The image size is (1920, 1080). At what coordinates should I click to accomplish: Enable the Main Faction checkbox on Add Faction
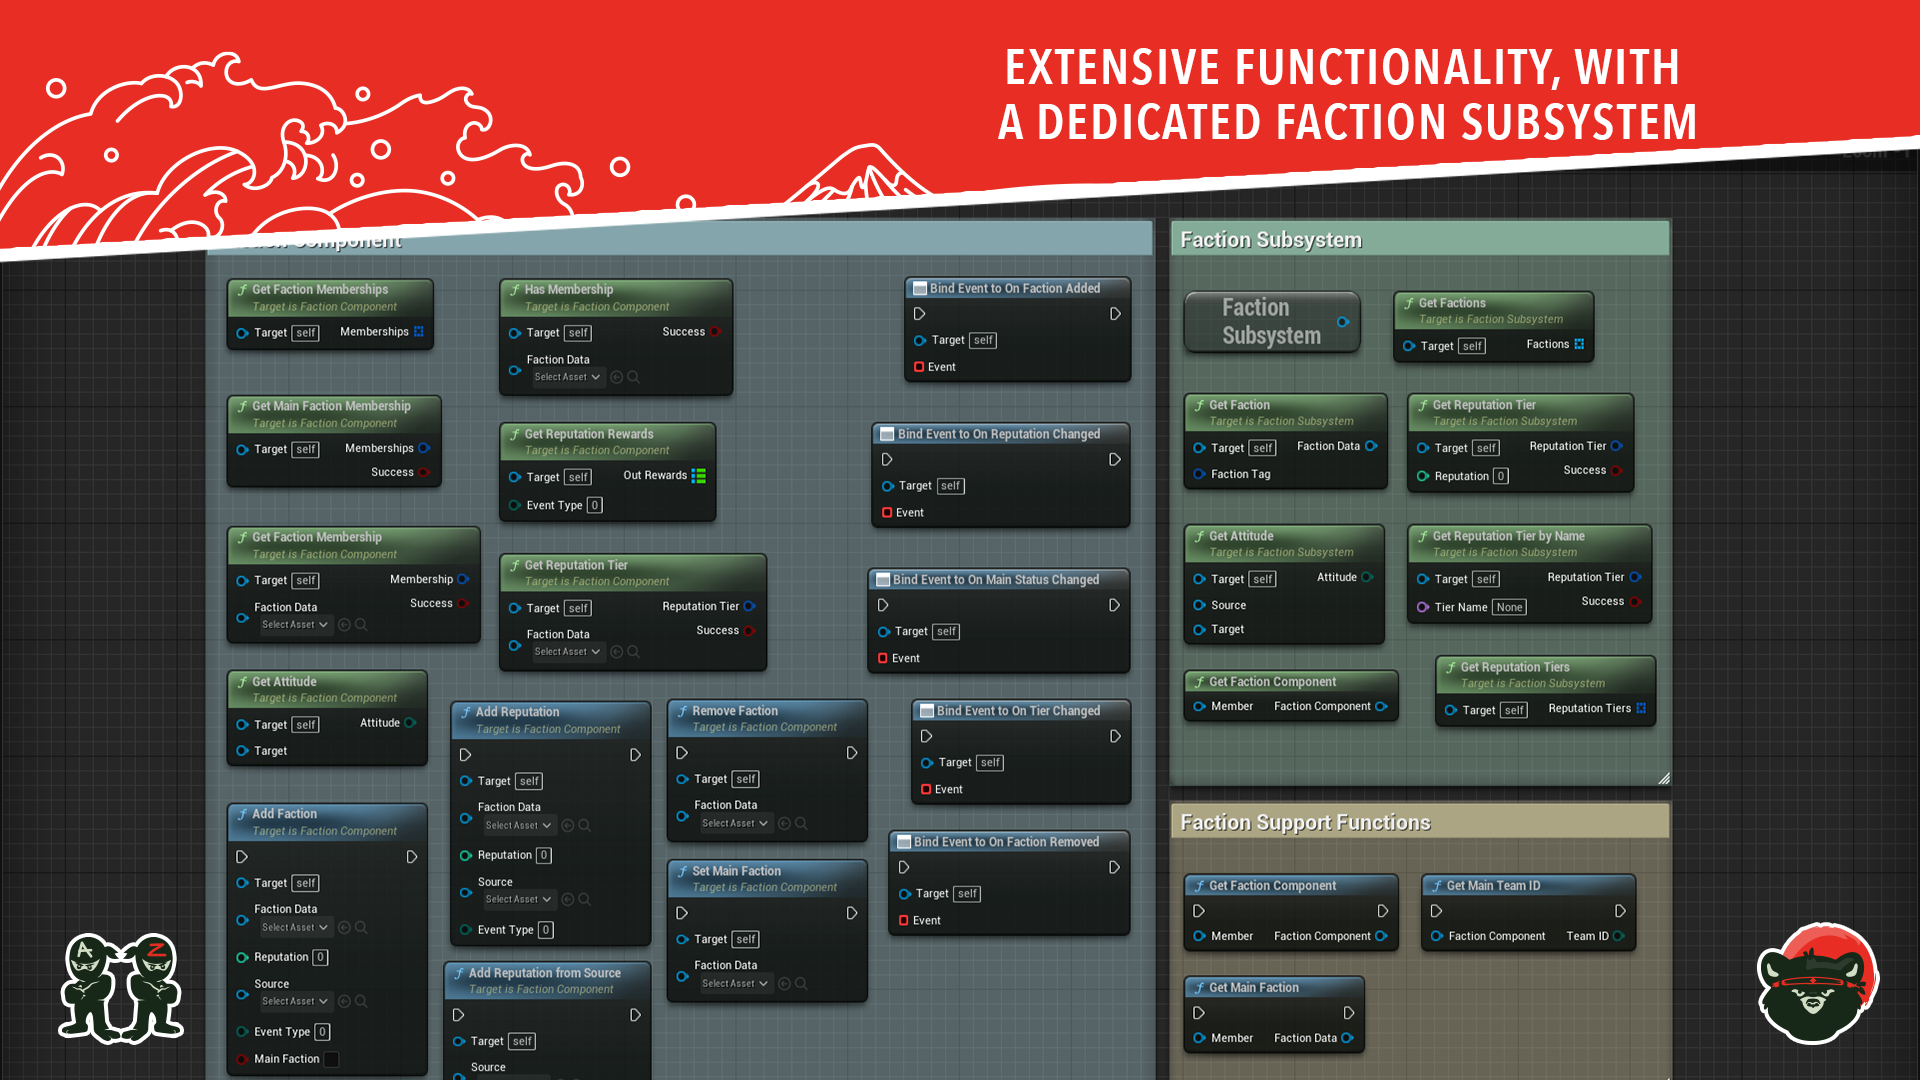pos(331,1058)
